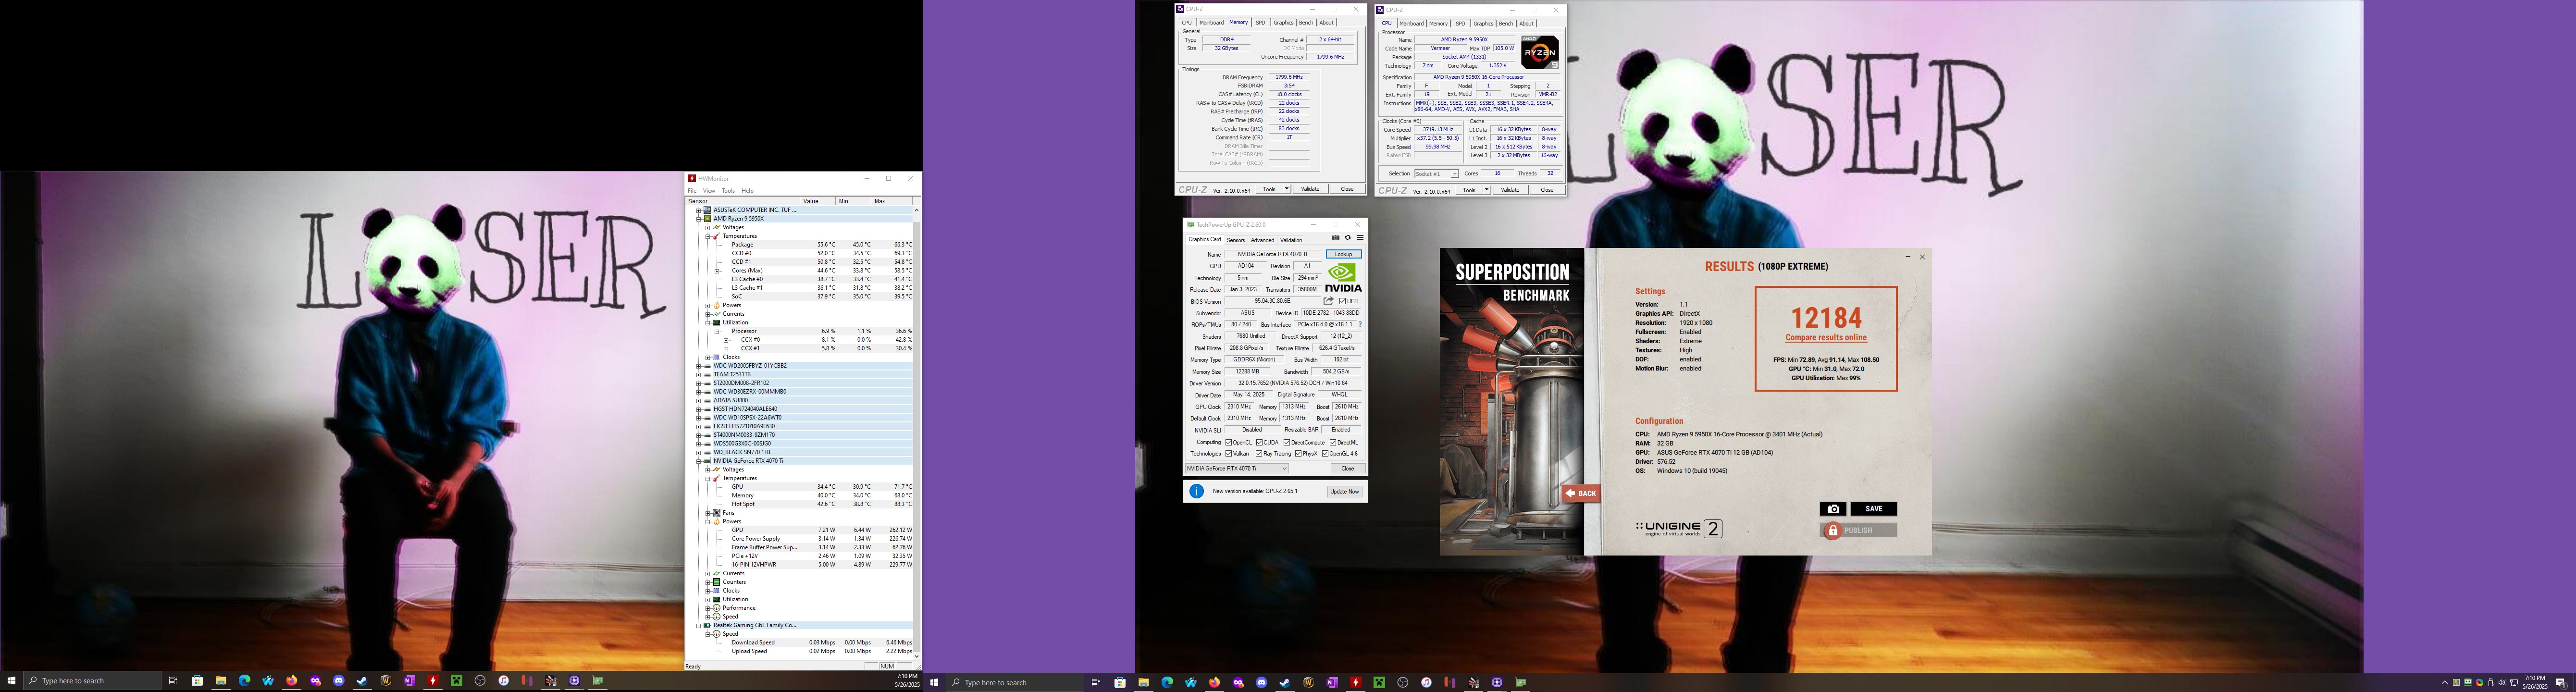This screenshot has width=2576, height=692.
Task: Expand Cores (Max) temperature row
Action: 717,271
